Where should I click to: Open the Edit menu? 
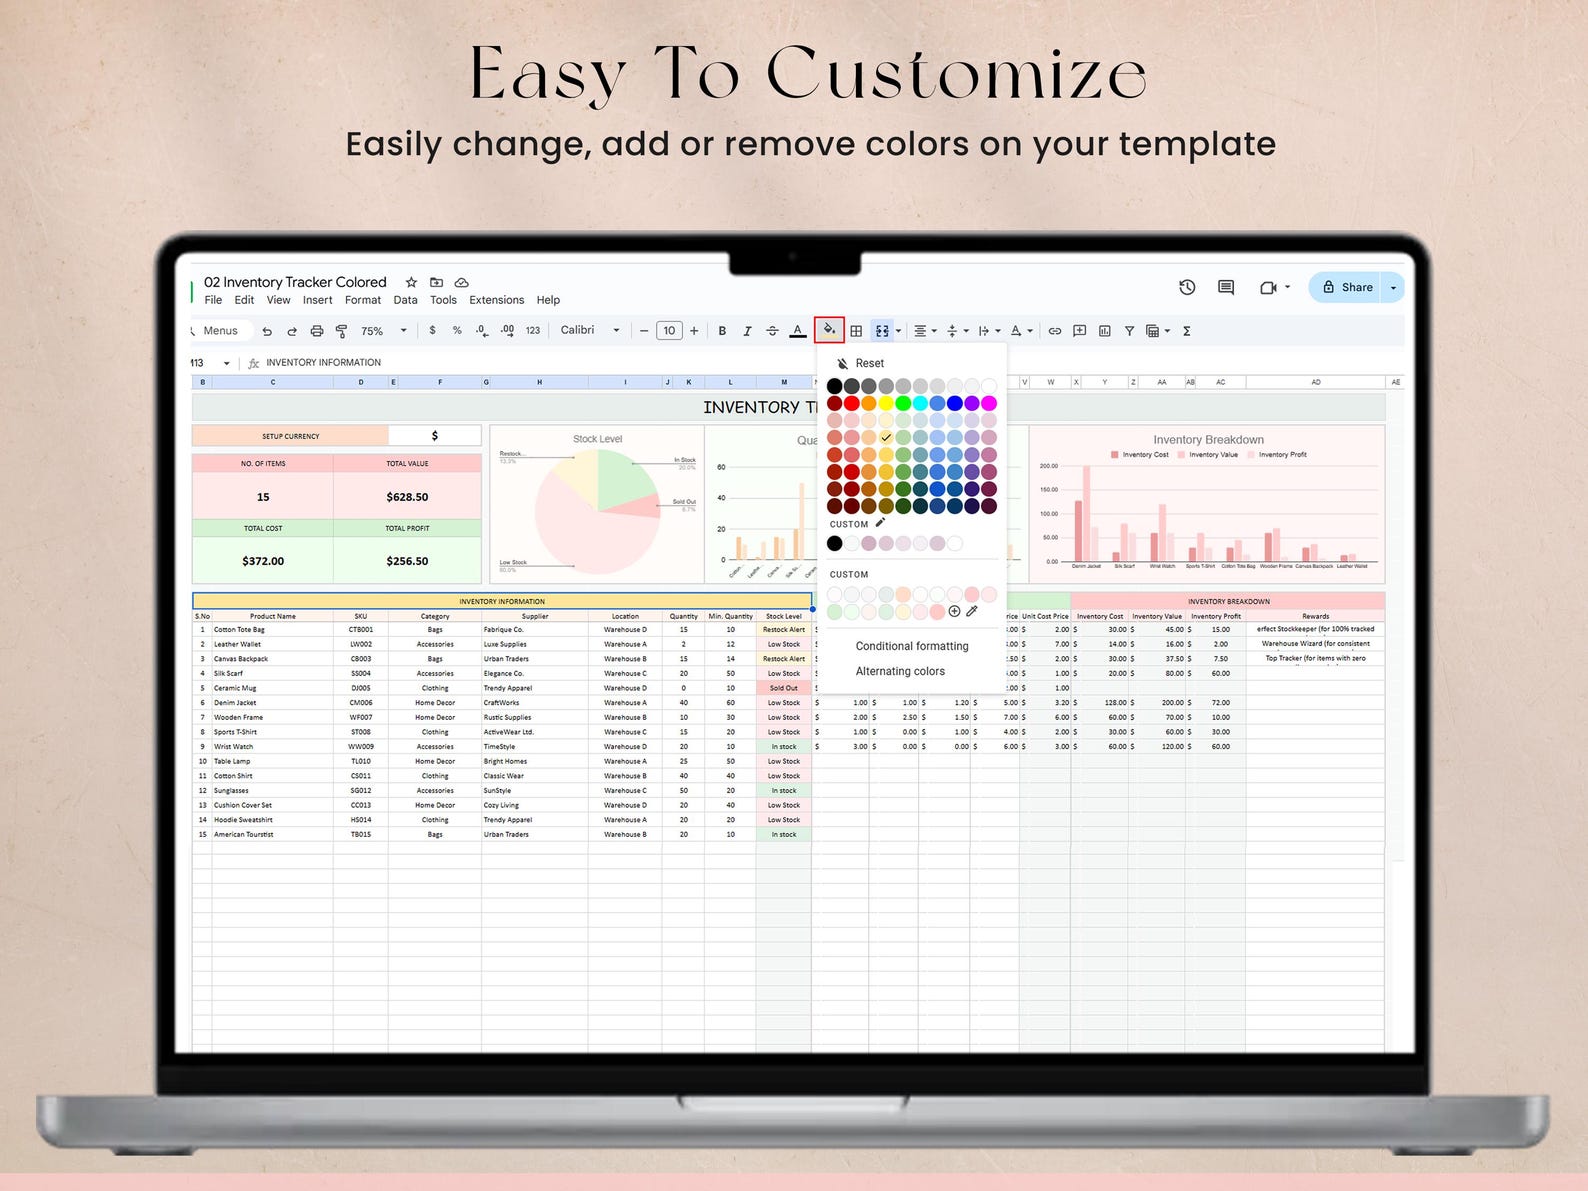pyautogui.click(x=244, y=300)
